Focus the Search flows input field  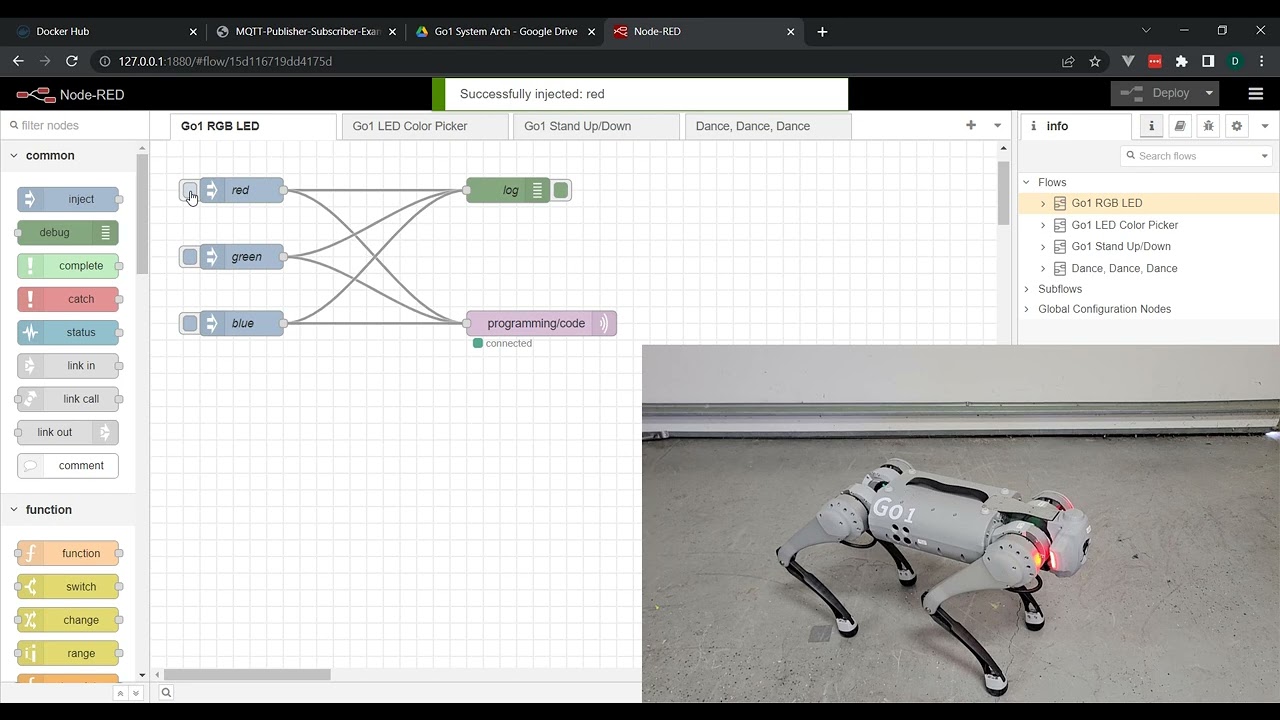[1190, 156]
